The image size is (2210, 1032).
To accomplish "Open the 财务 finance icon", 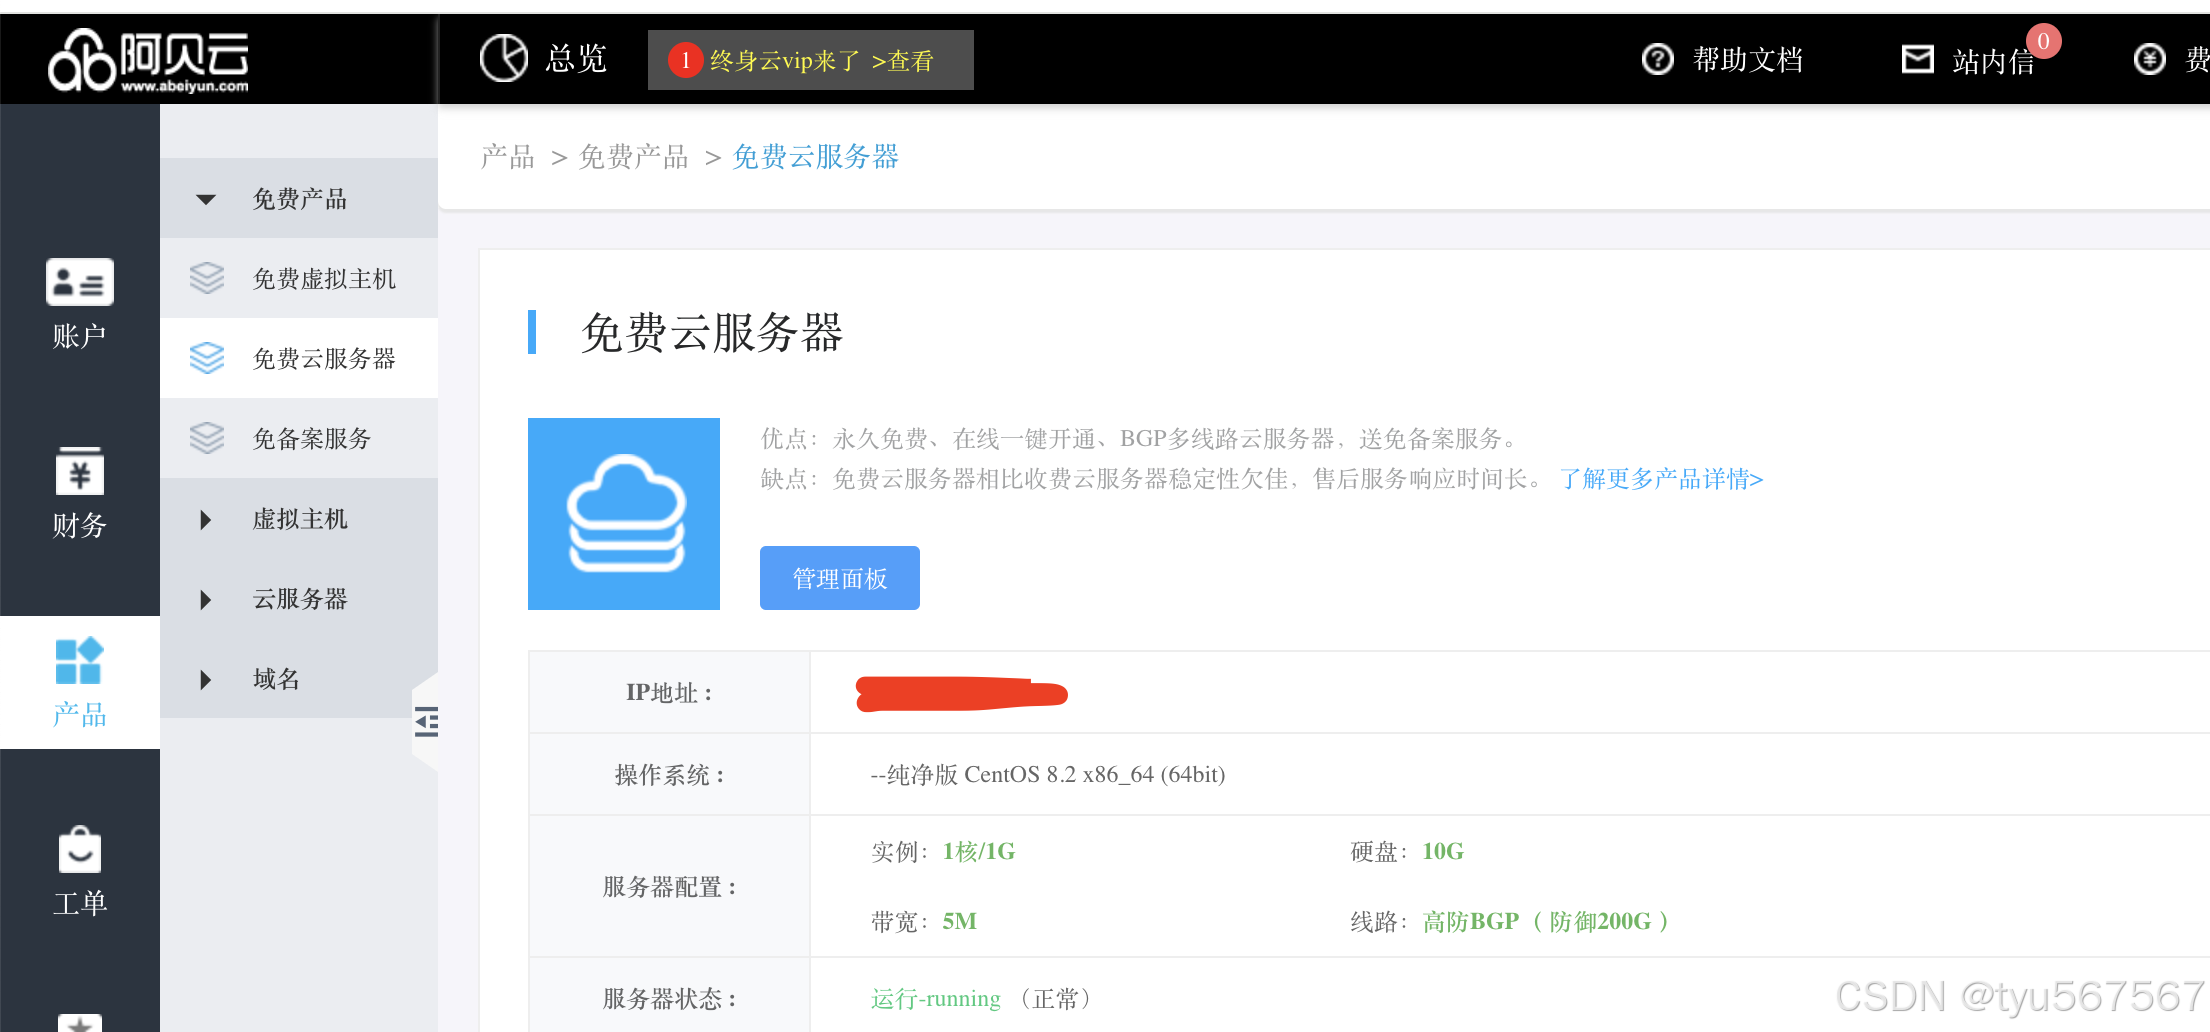I will [80, 471].
